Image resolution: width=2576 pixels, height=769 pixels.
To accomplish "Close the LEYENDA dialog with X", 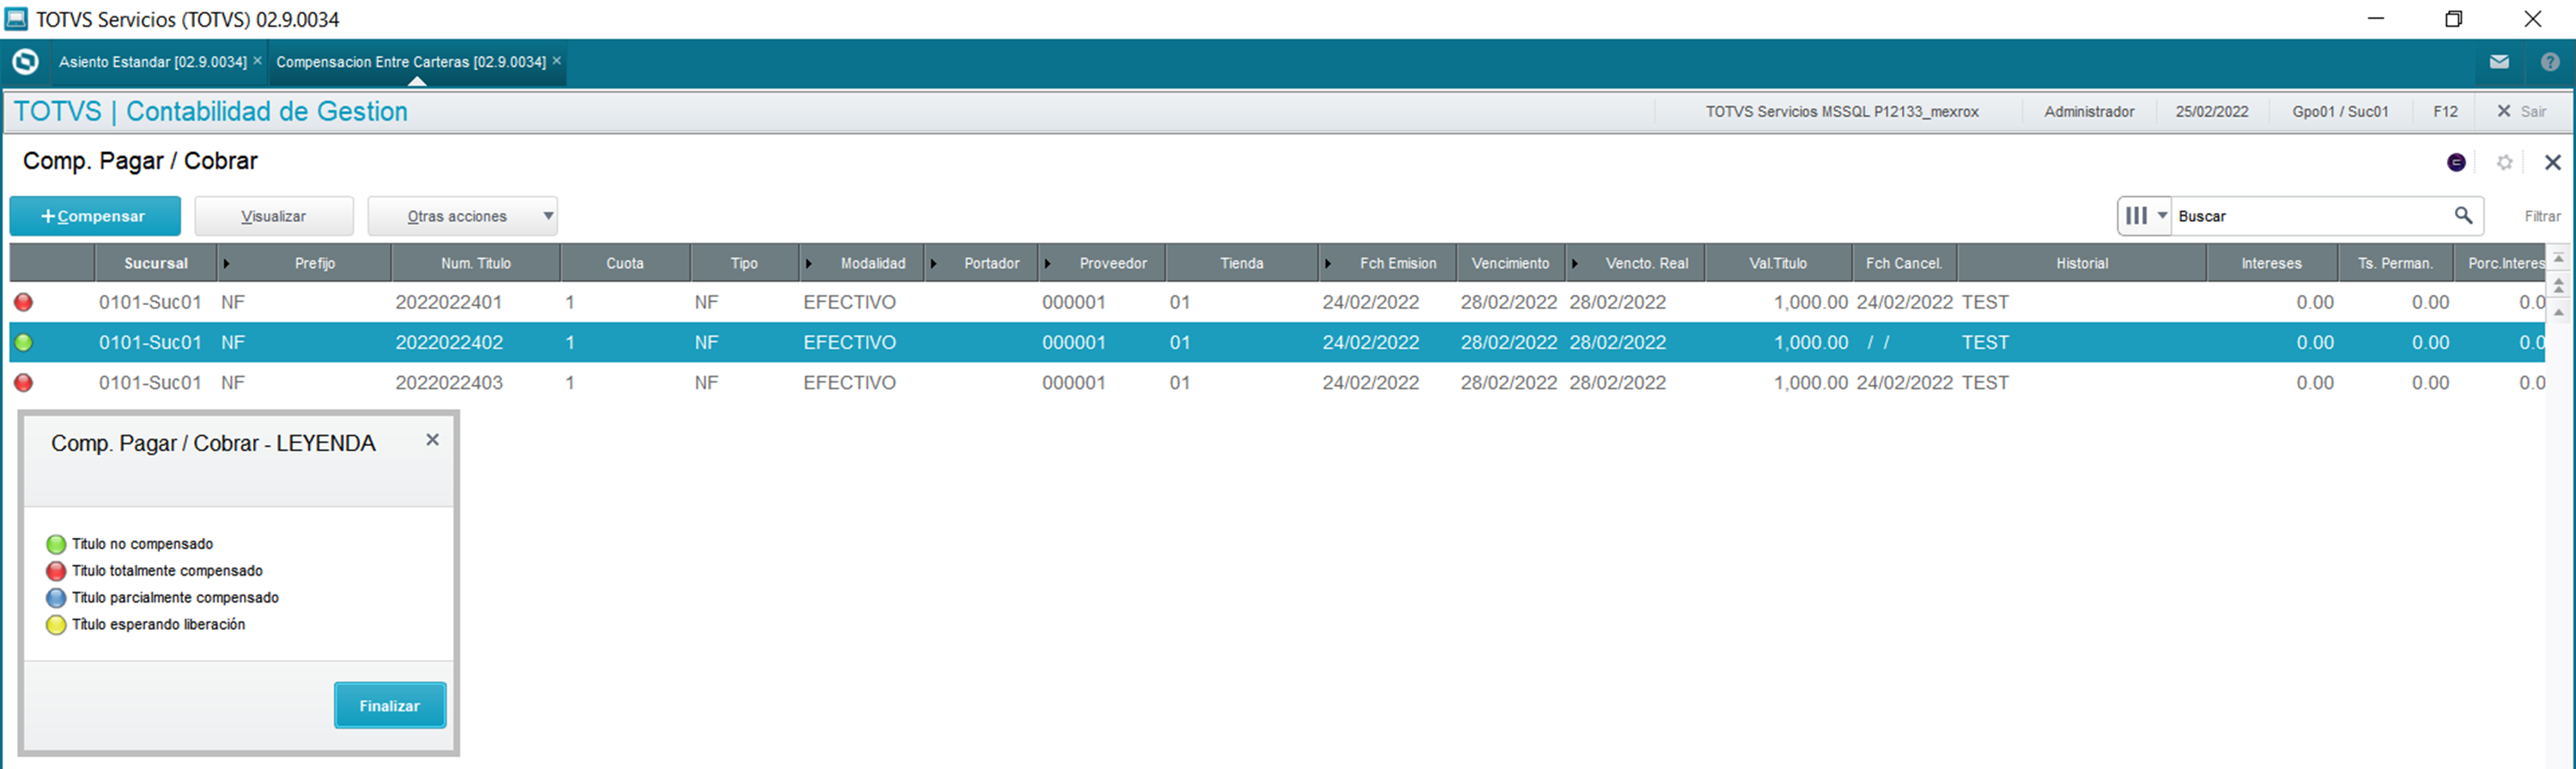I will click(x=432, y=440).
